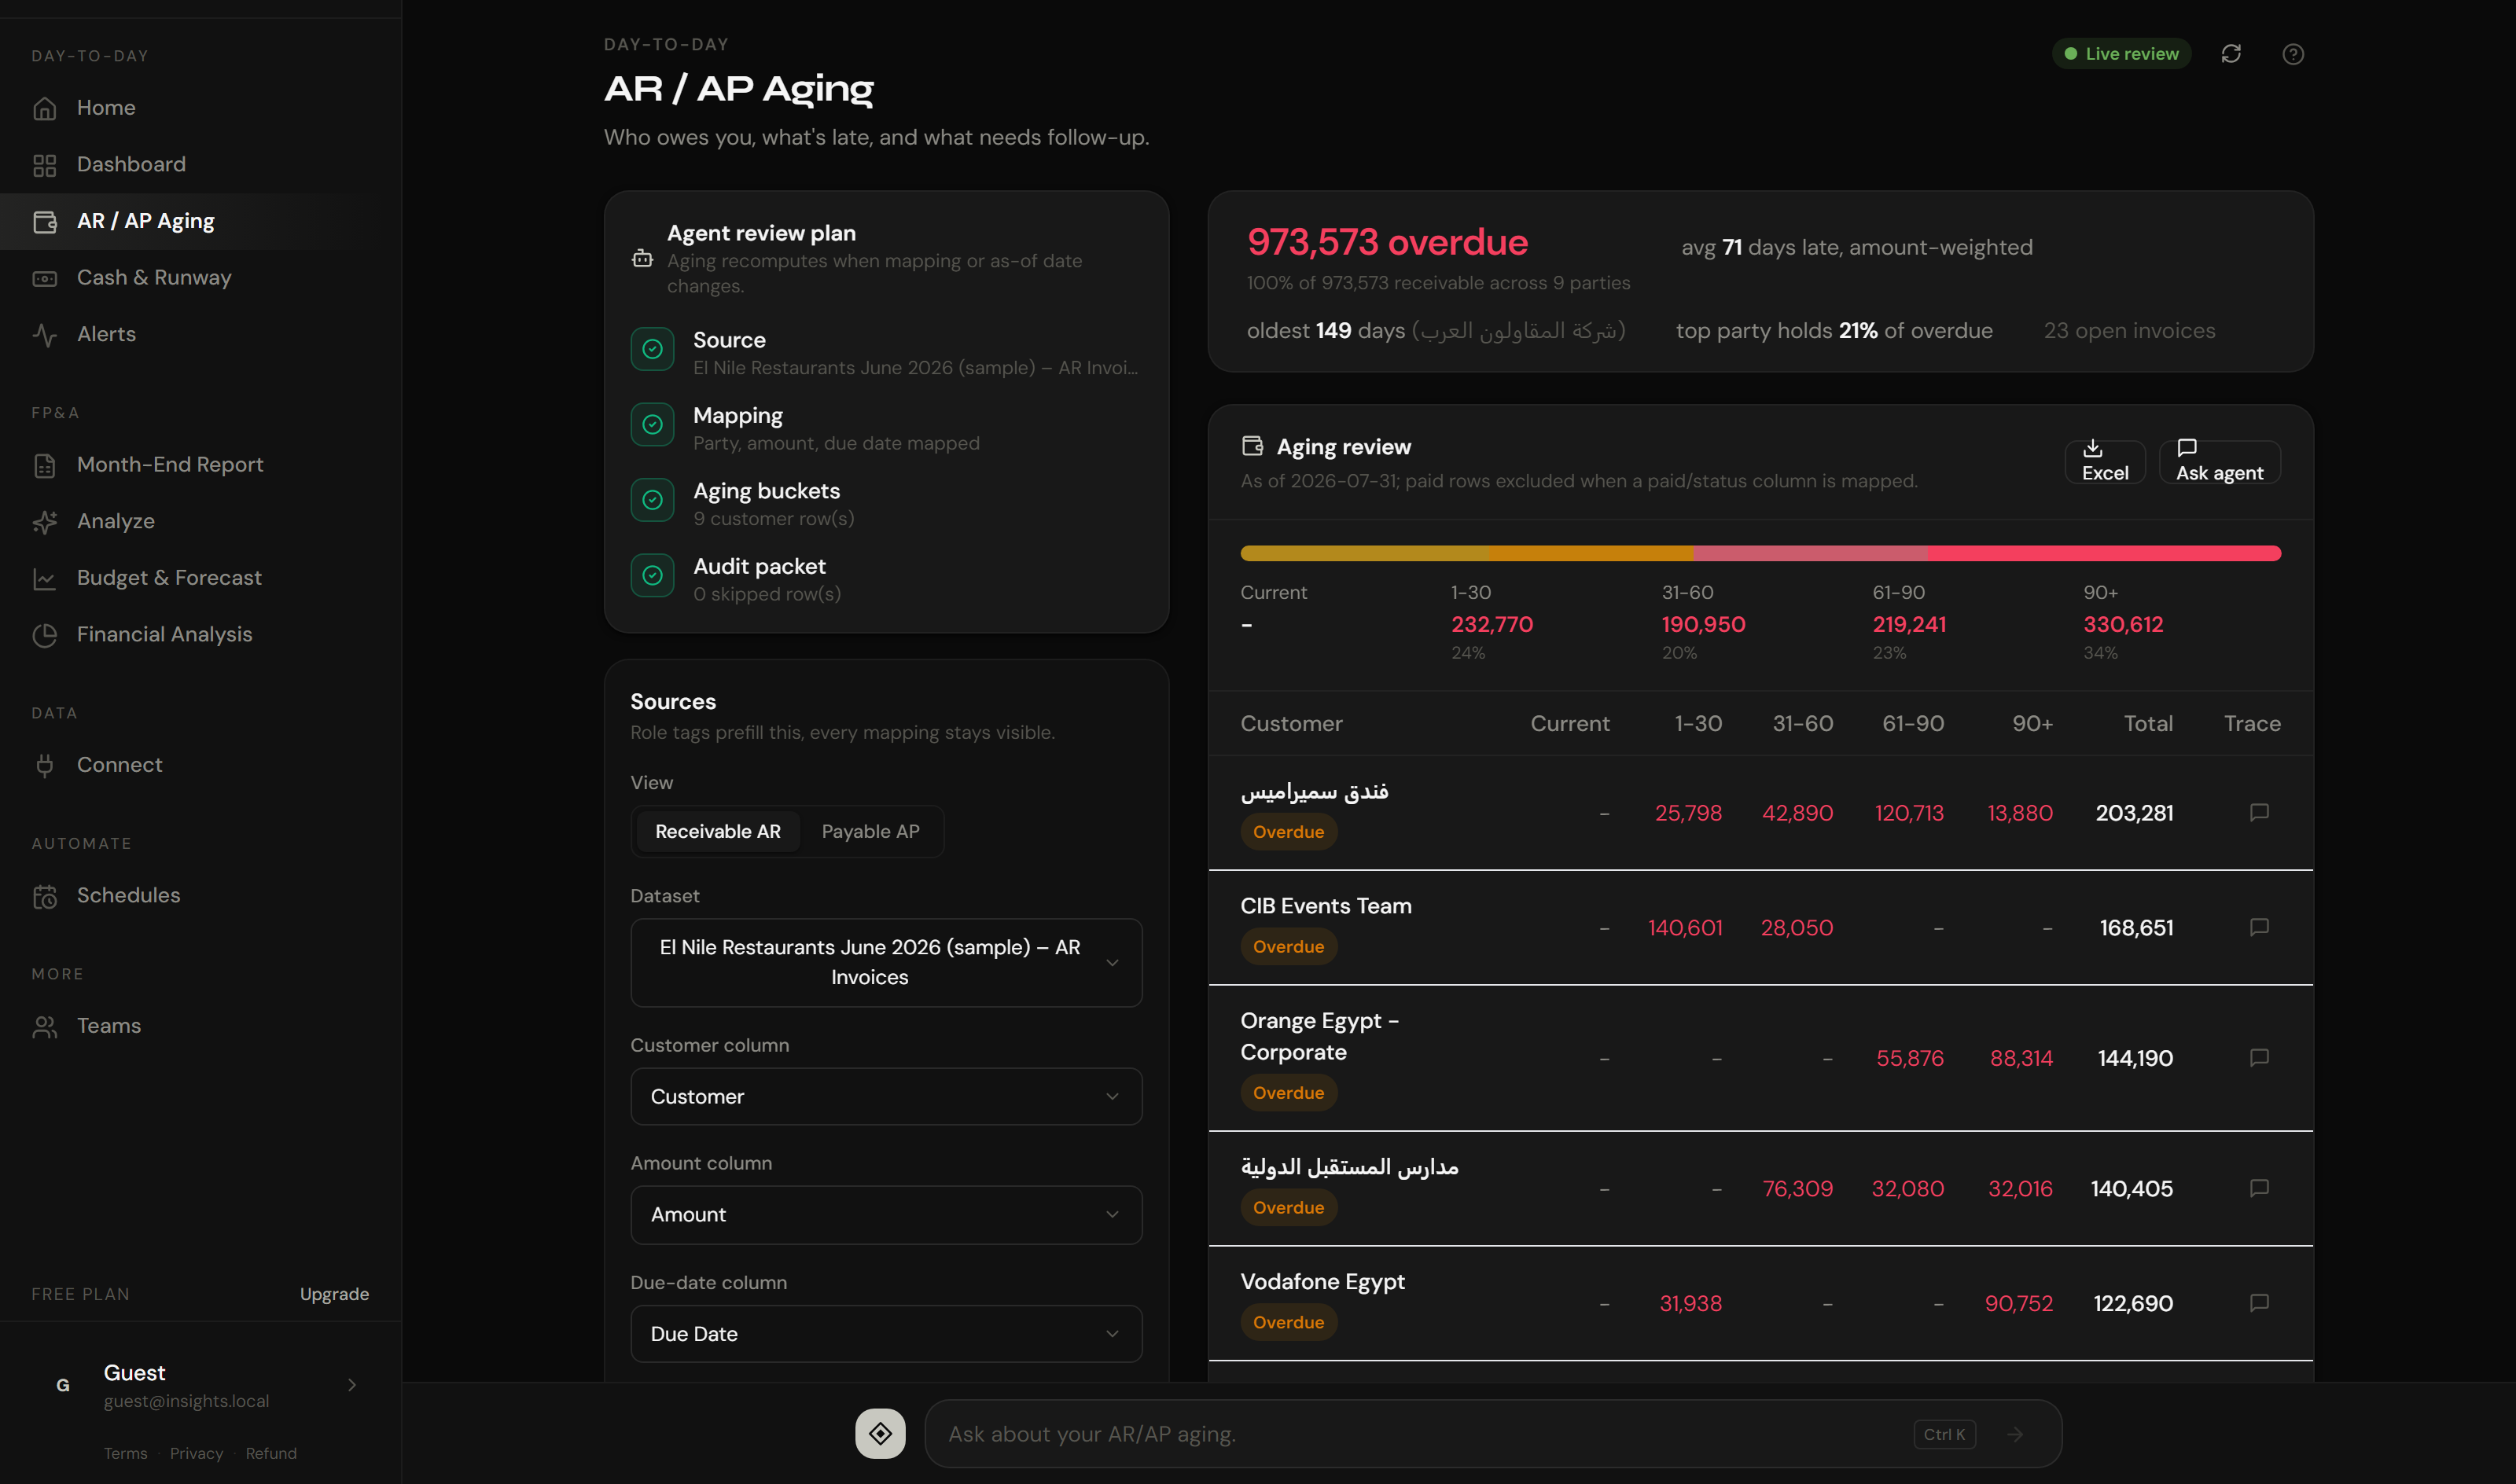
Task: Click the Overdue badge under Vodafone Egypt
Action: point(1288,1322)
